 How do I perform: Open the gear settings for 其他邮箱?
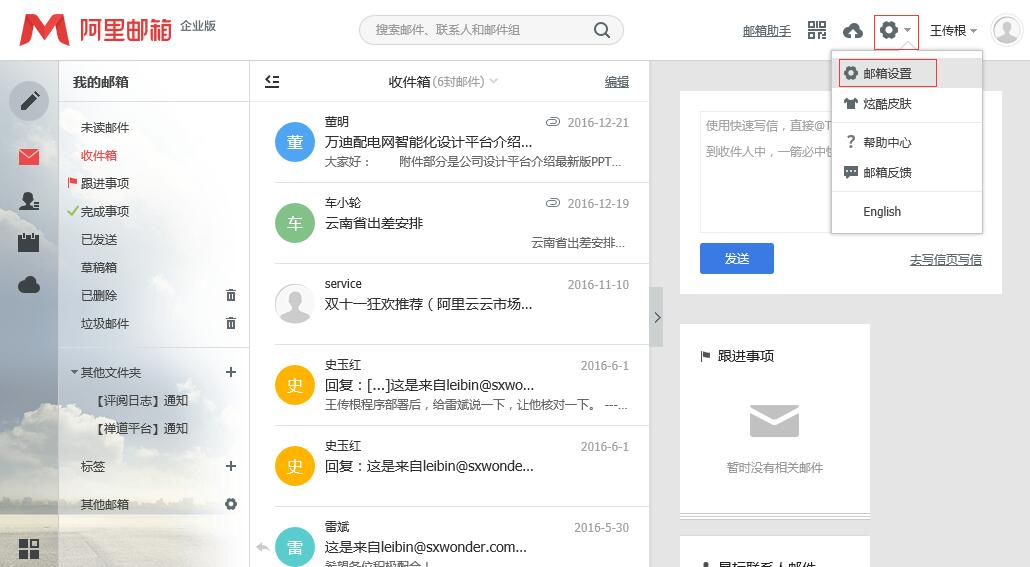231,504
